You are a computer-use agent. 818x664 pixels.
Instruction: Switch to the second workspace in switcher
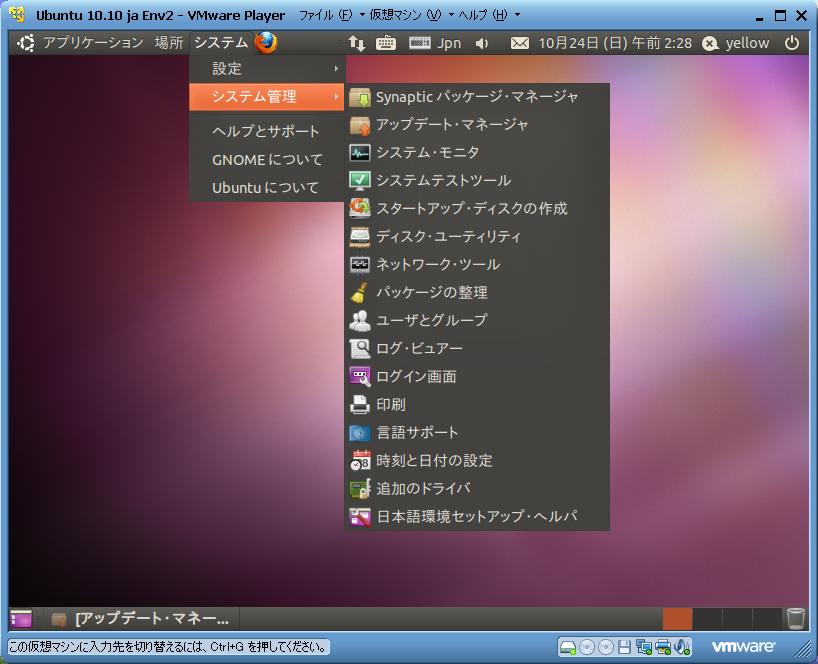coord(707,619)
